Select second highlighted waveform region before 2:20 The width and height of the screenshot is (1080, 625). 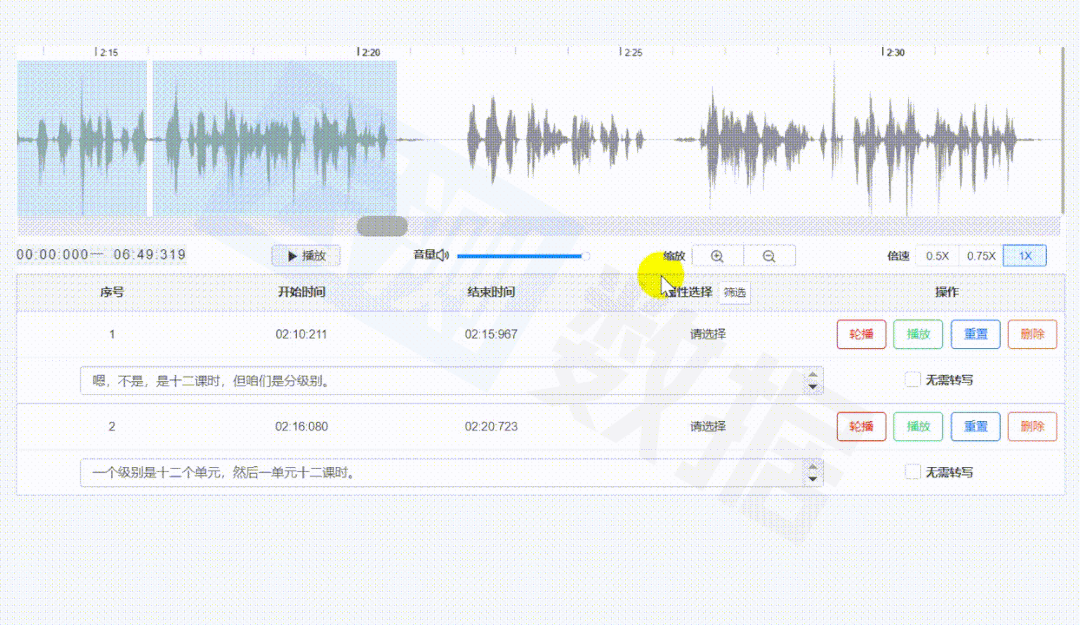[x=275, y=139]
